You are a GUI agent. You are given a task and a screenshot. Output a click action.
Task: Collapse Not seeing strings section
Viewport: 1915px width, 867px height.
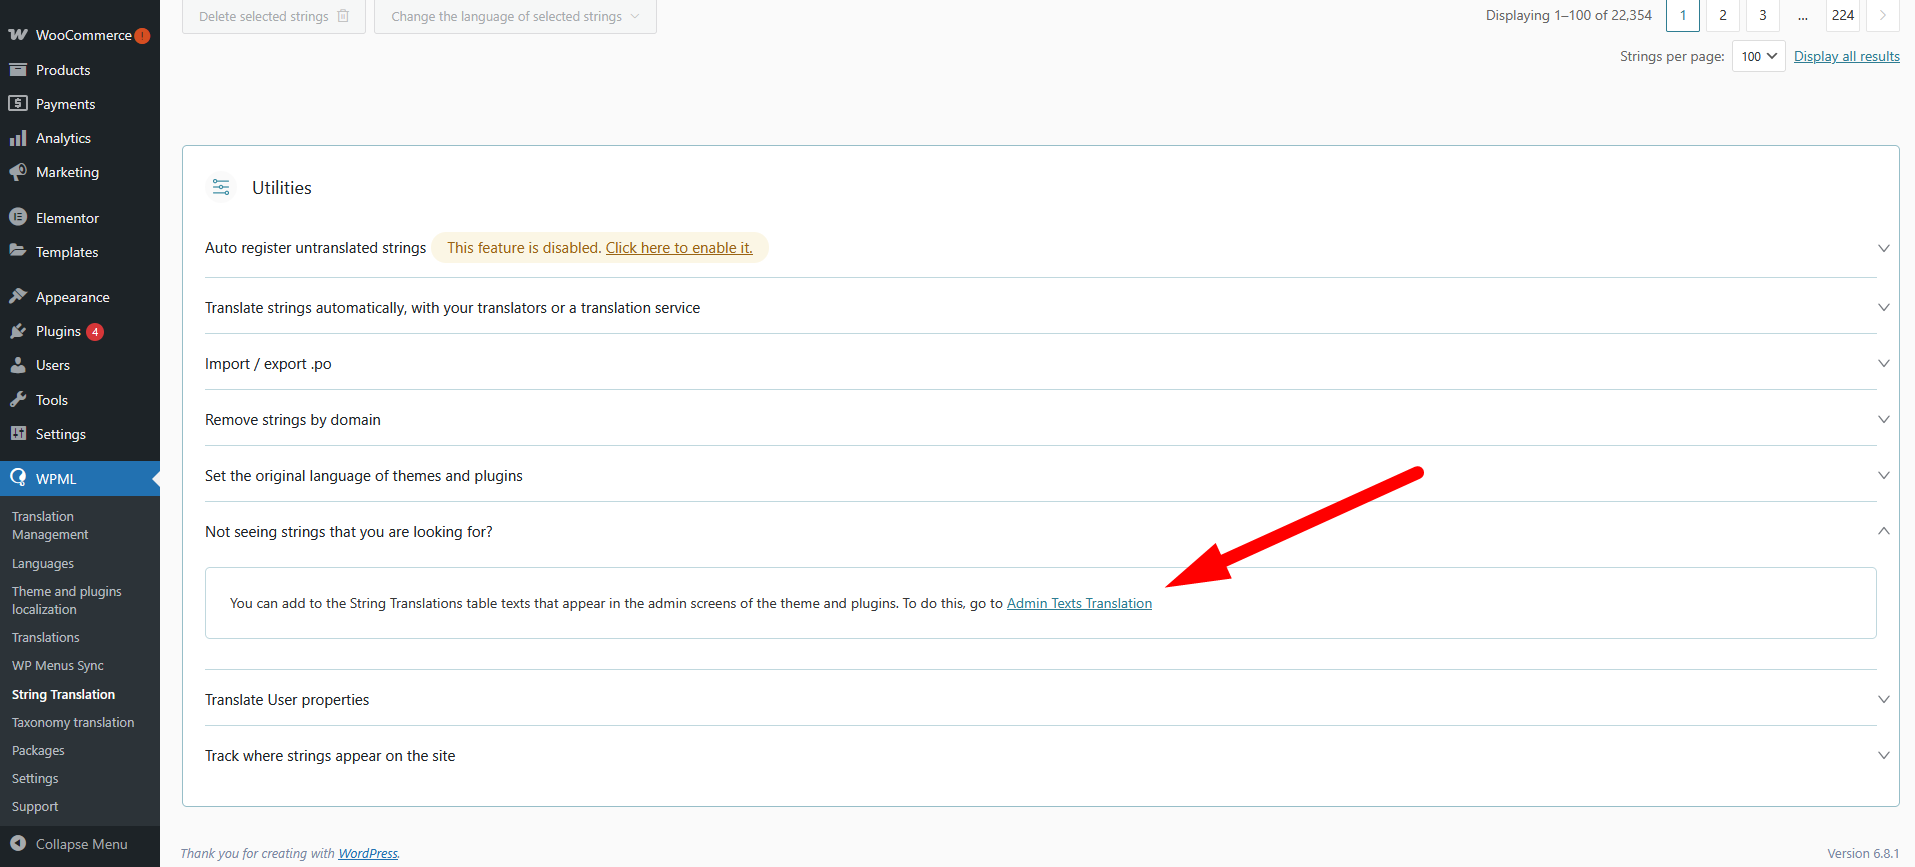[x=1883, y=531]
